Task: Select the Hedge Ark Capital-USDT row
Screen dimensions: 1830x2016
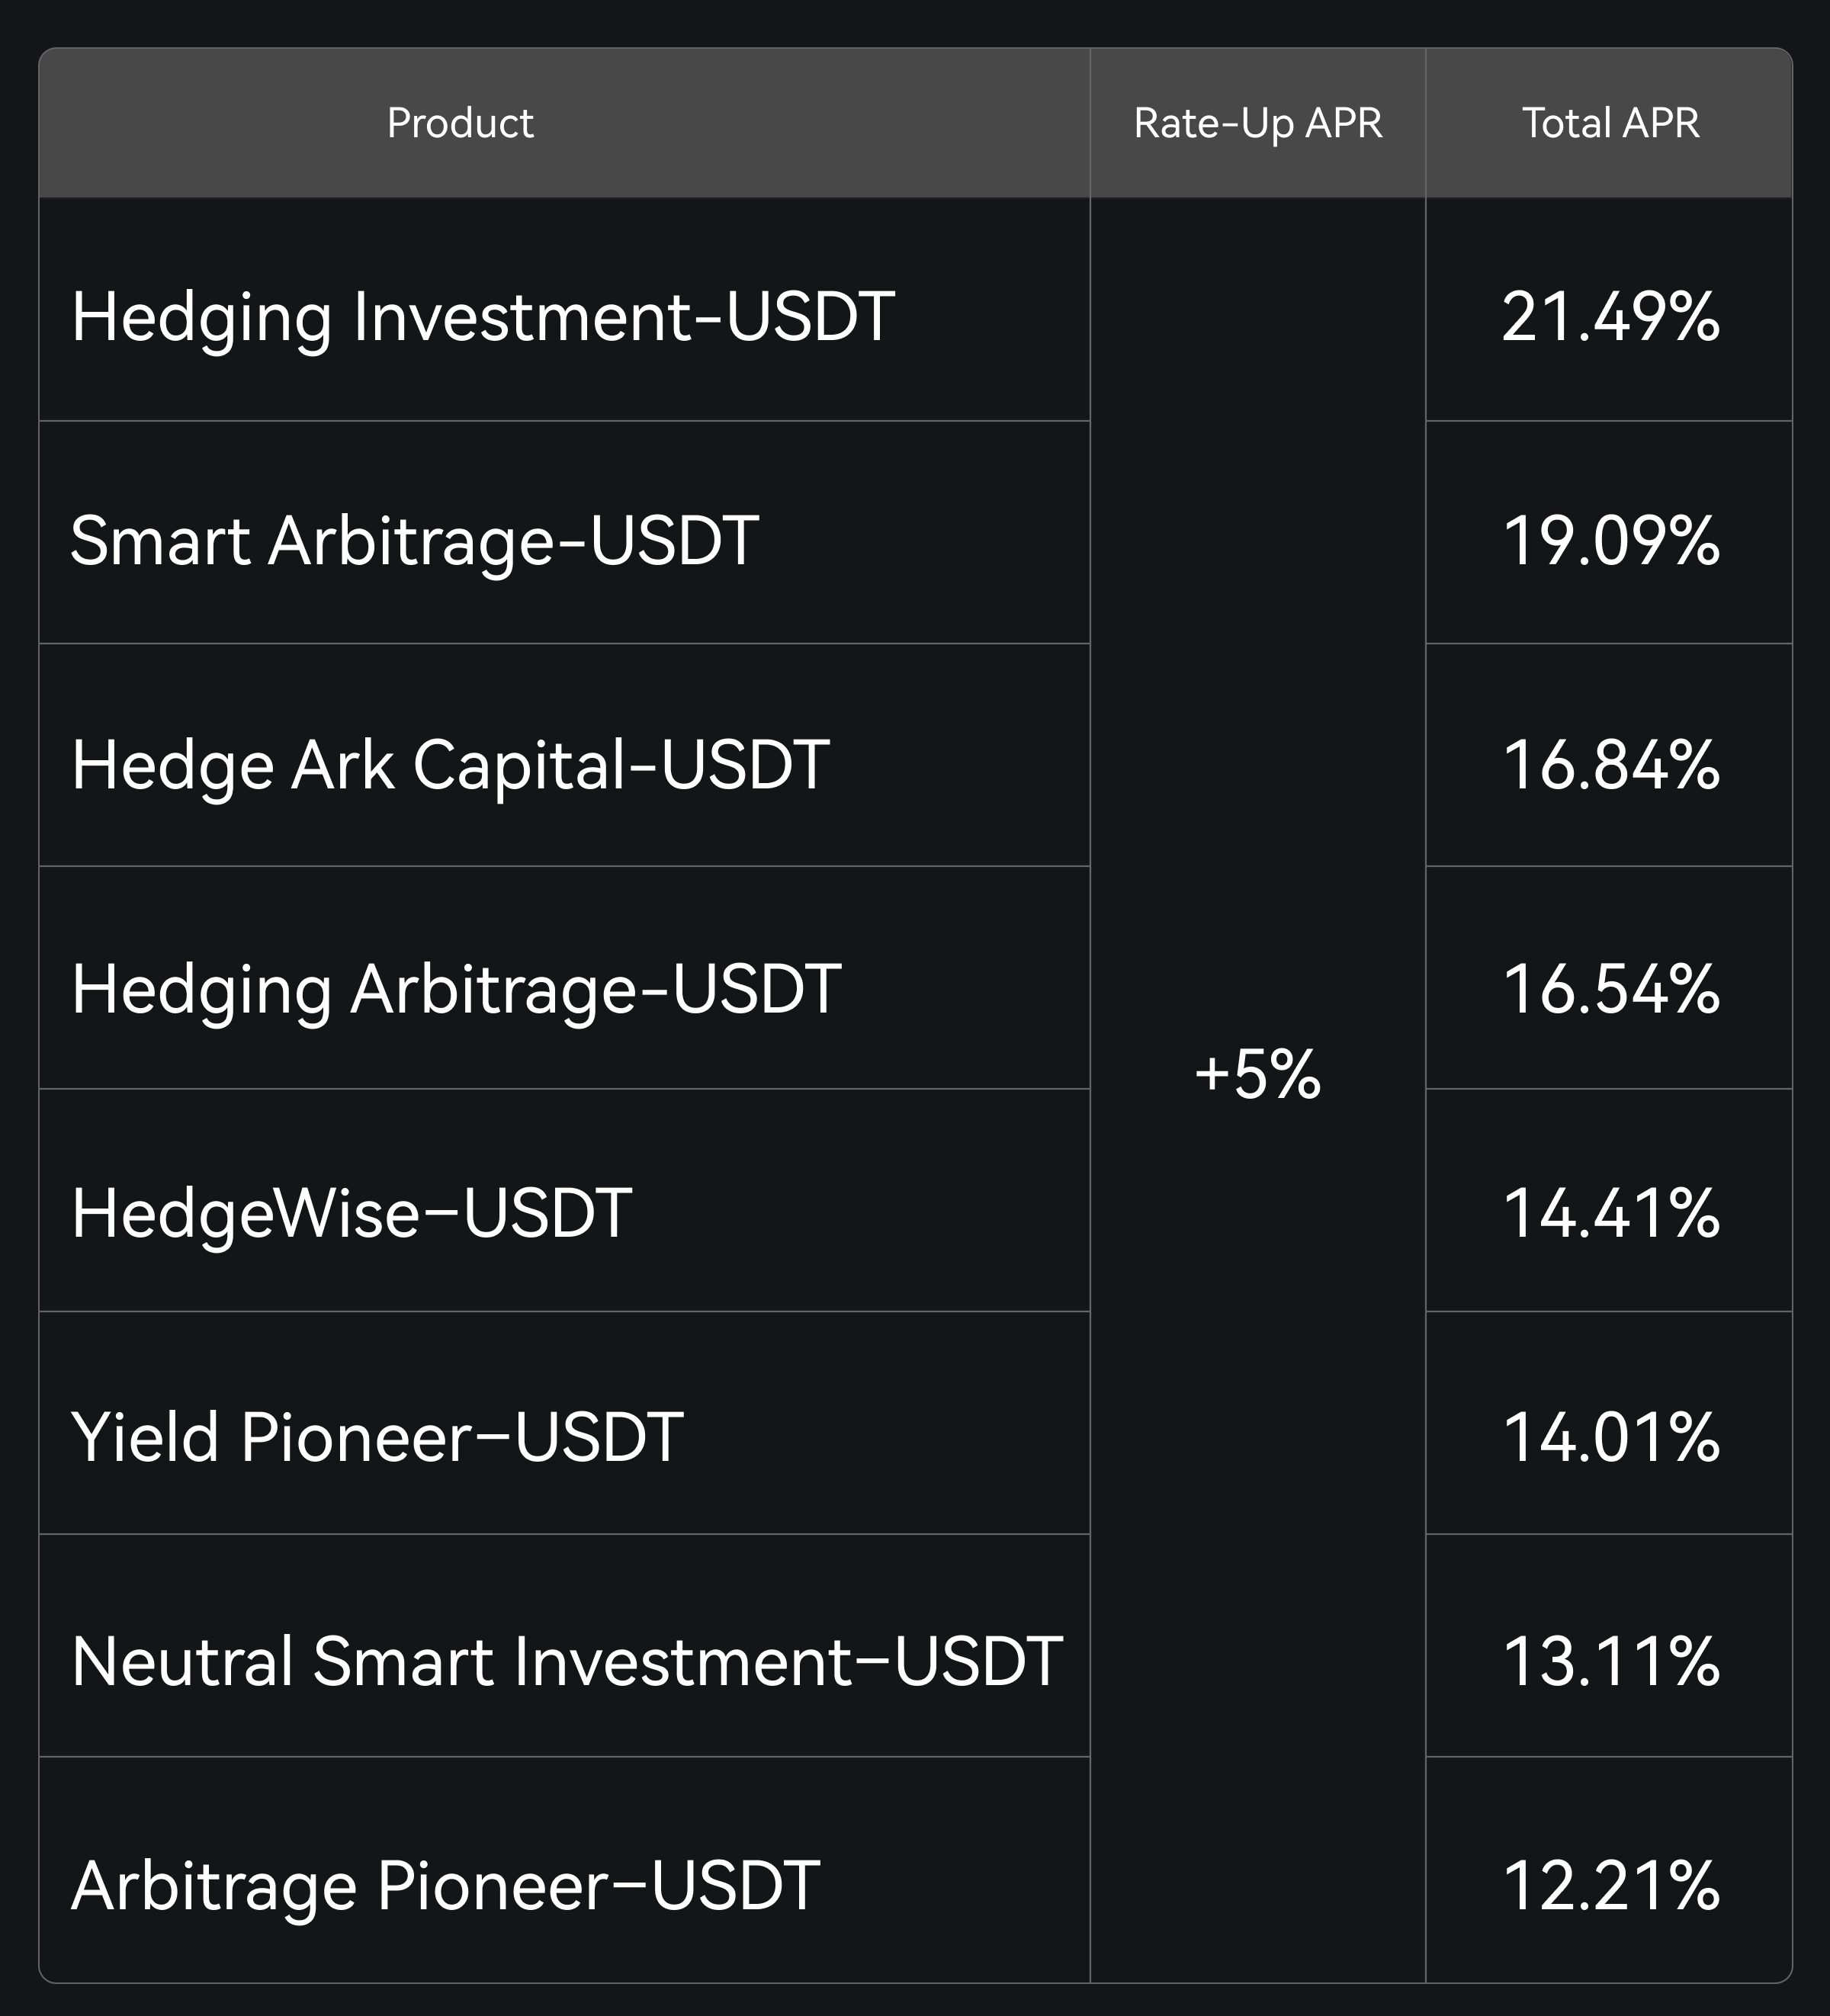Action: click(450, 765)
